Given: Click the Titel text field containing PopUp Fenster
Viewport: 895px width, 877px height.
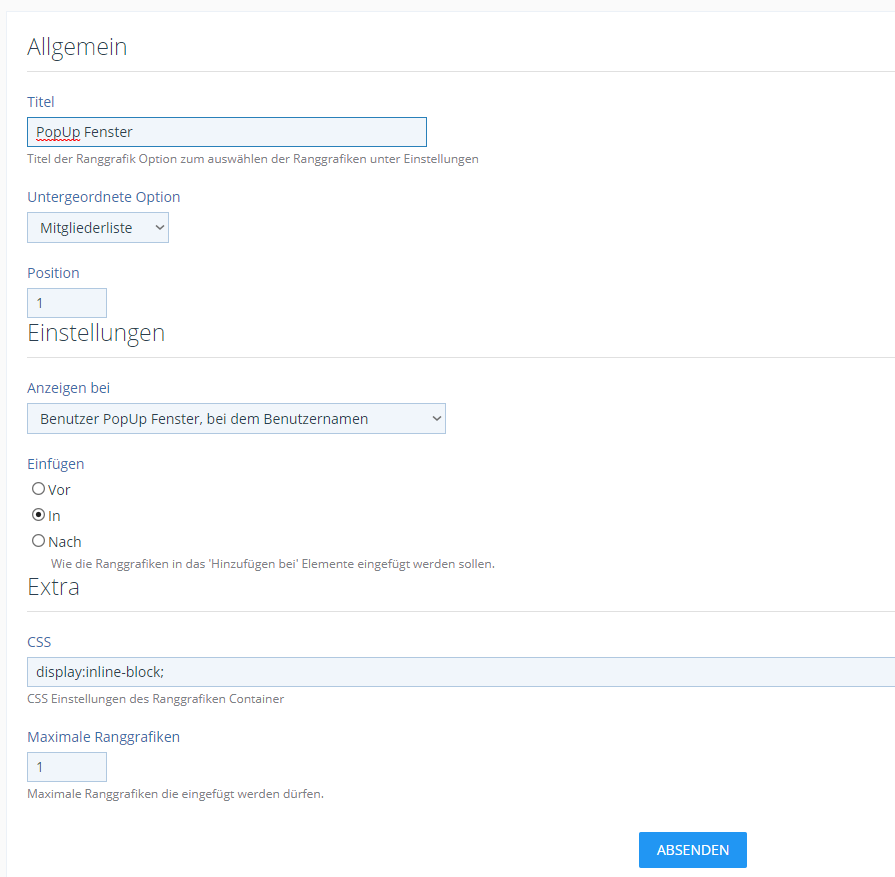Looking at the screenshot, I should pyautogui.click(x=226, y=132).
